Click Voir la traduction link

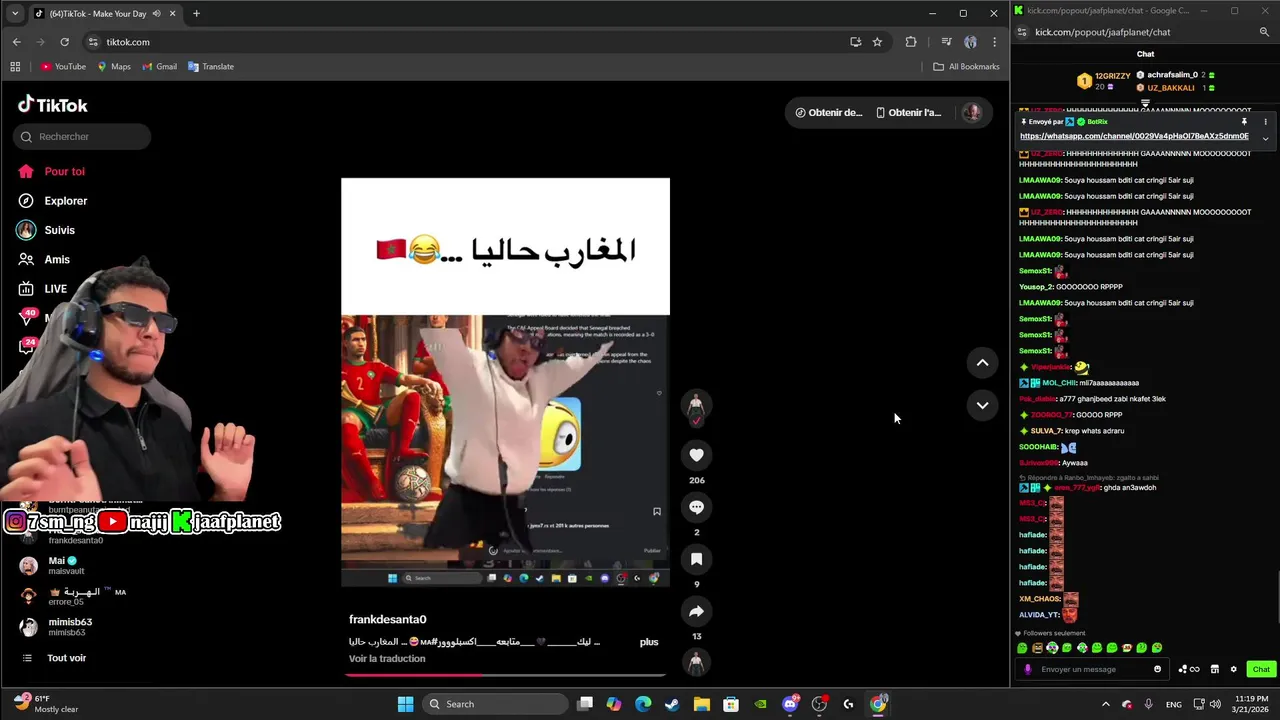click(387, 659)
